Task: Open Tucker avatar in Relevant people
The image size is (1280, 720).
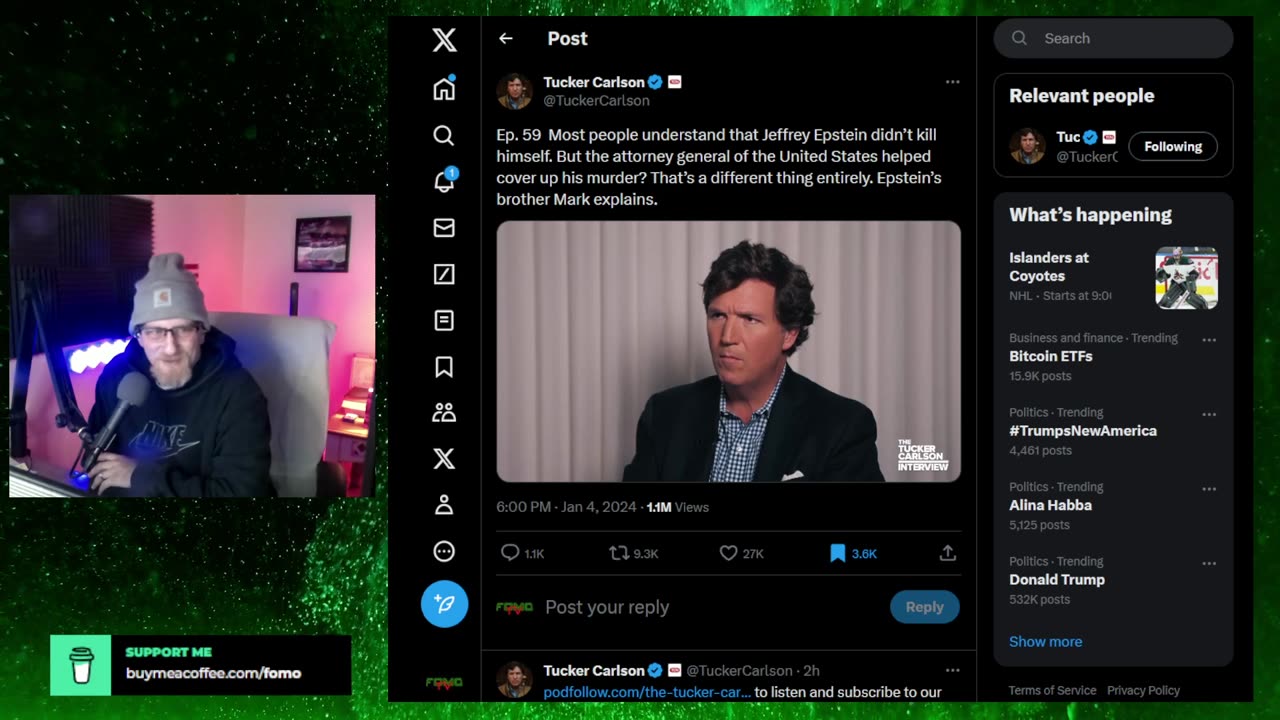Action: (1027, 146)
